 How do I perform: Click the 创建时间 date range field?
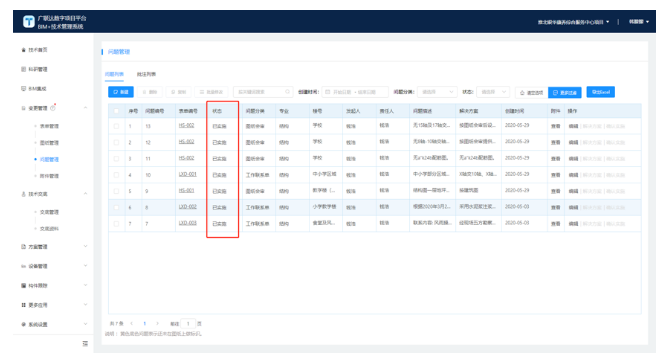pos(355,92)
